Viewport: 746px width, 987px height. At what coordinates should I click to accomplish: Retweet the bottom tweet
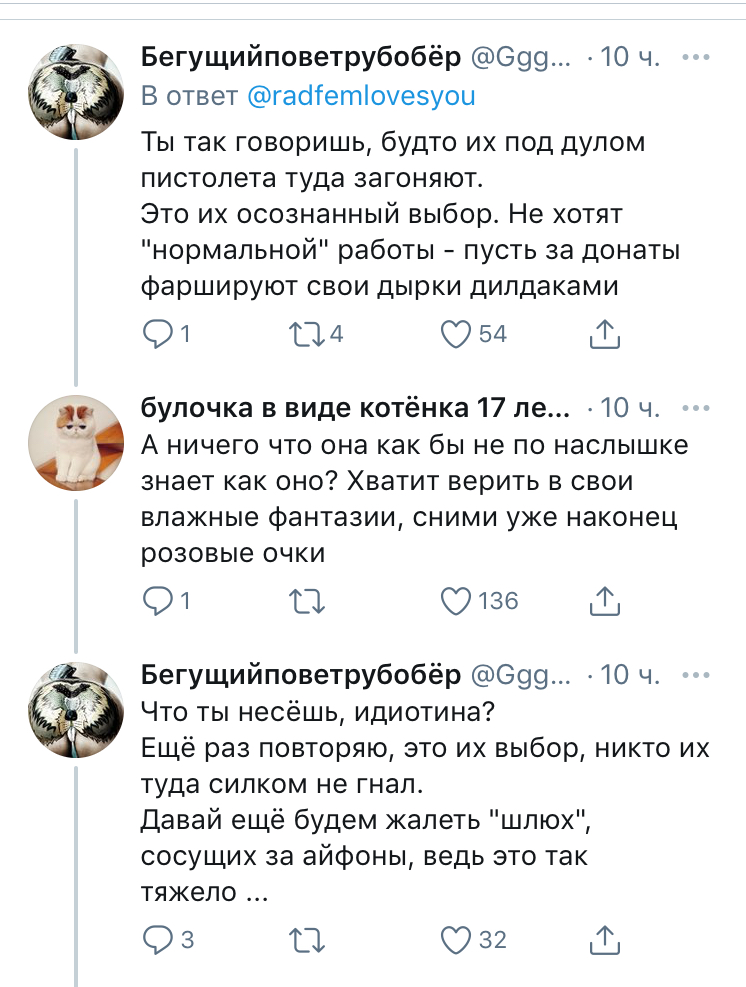303,939
